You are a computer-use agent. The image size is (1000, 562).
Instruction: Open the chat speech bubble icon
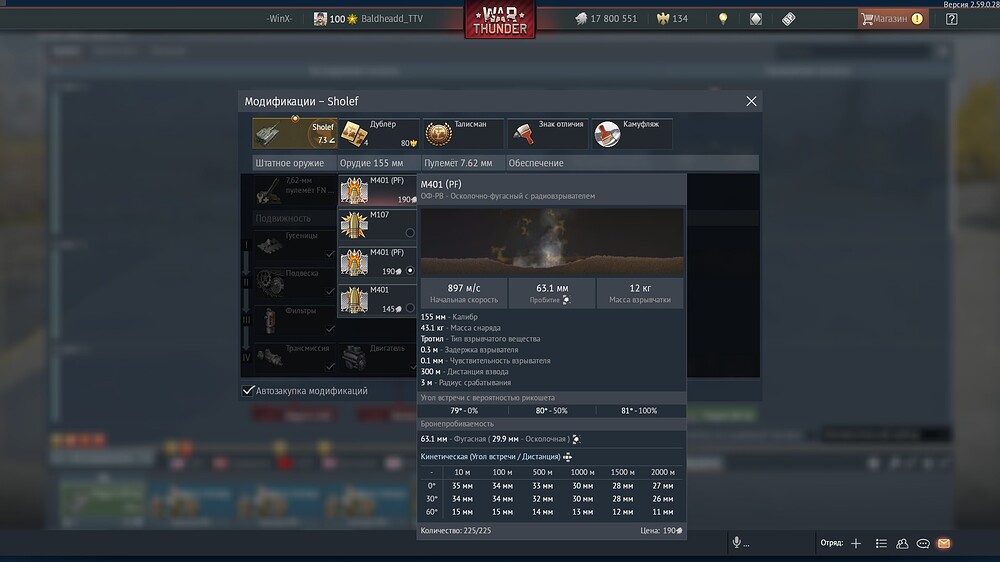(x=923, y=543)
